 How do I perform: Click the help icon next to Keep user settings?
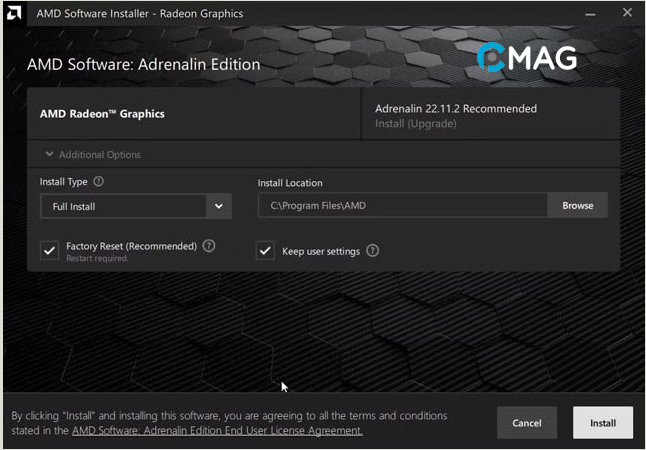pos(372,251)
